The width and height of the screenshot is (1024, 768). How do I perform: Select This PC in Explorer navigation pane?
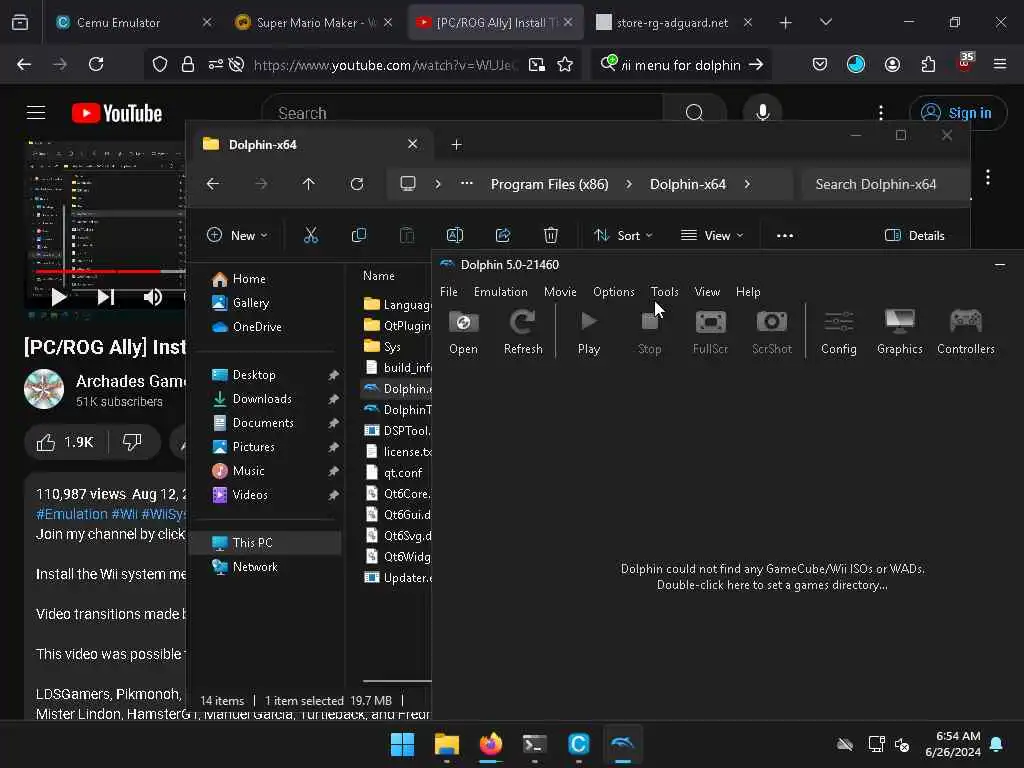264,543
